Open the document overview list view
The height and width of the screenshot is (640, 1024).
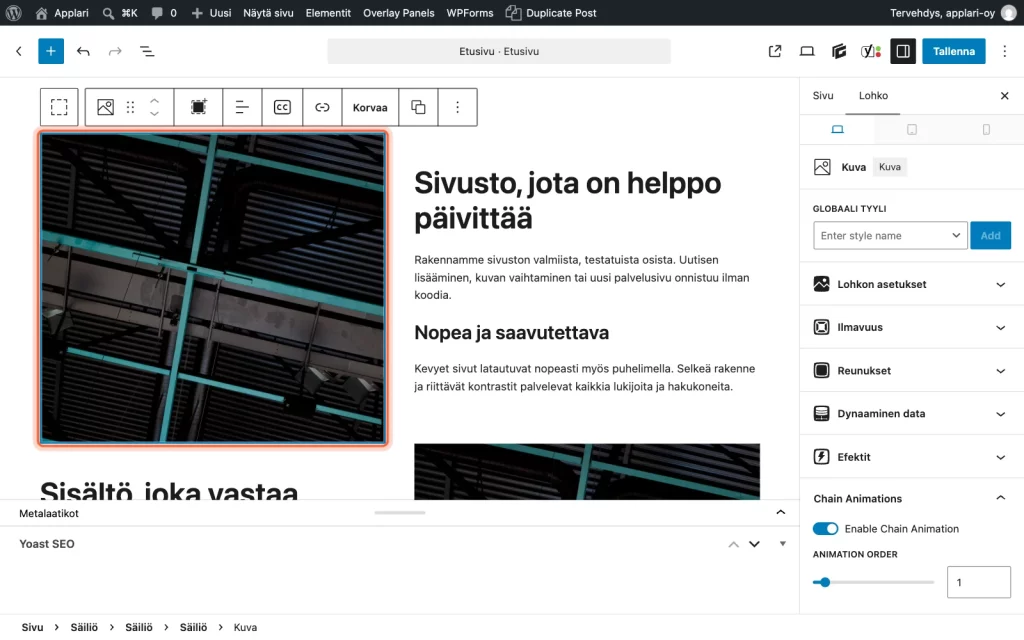[x=147, y=51]
